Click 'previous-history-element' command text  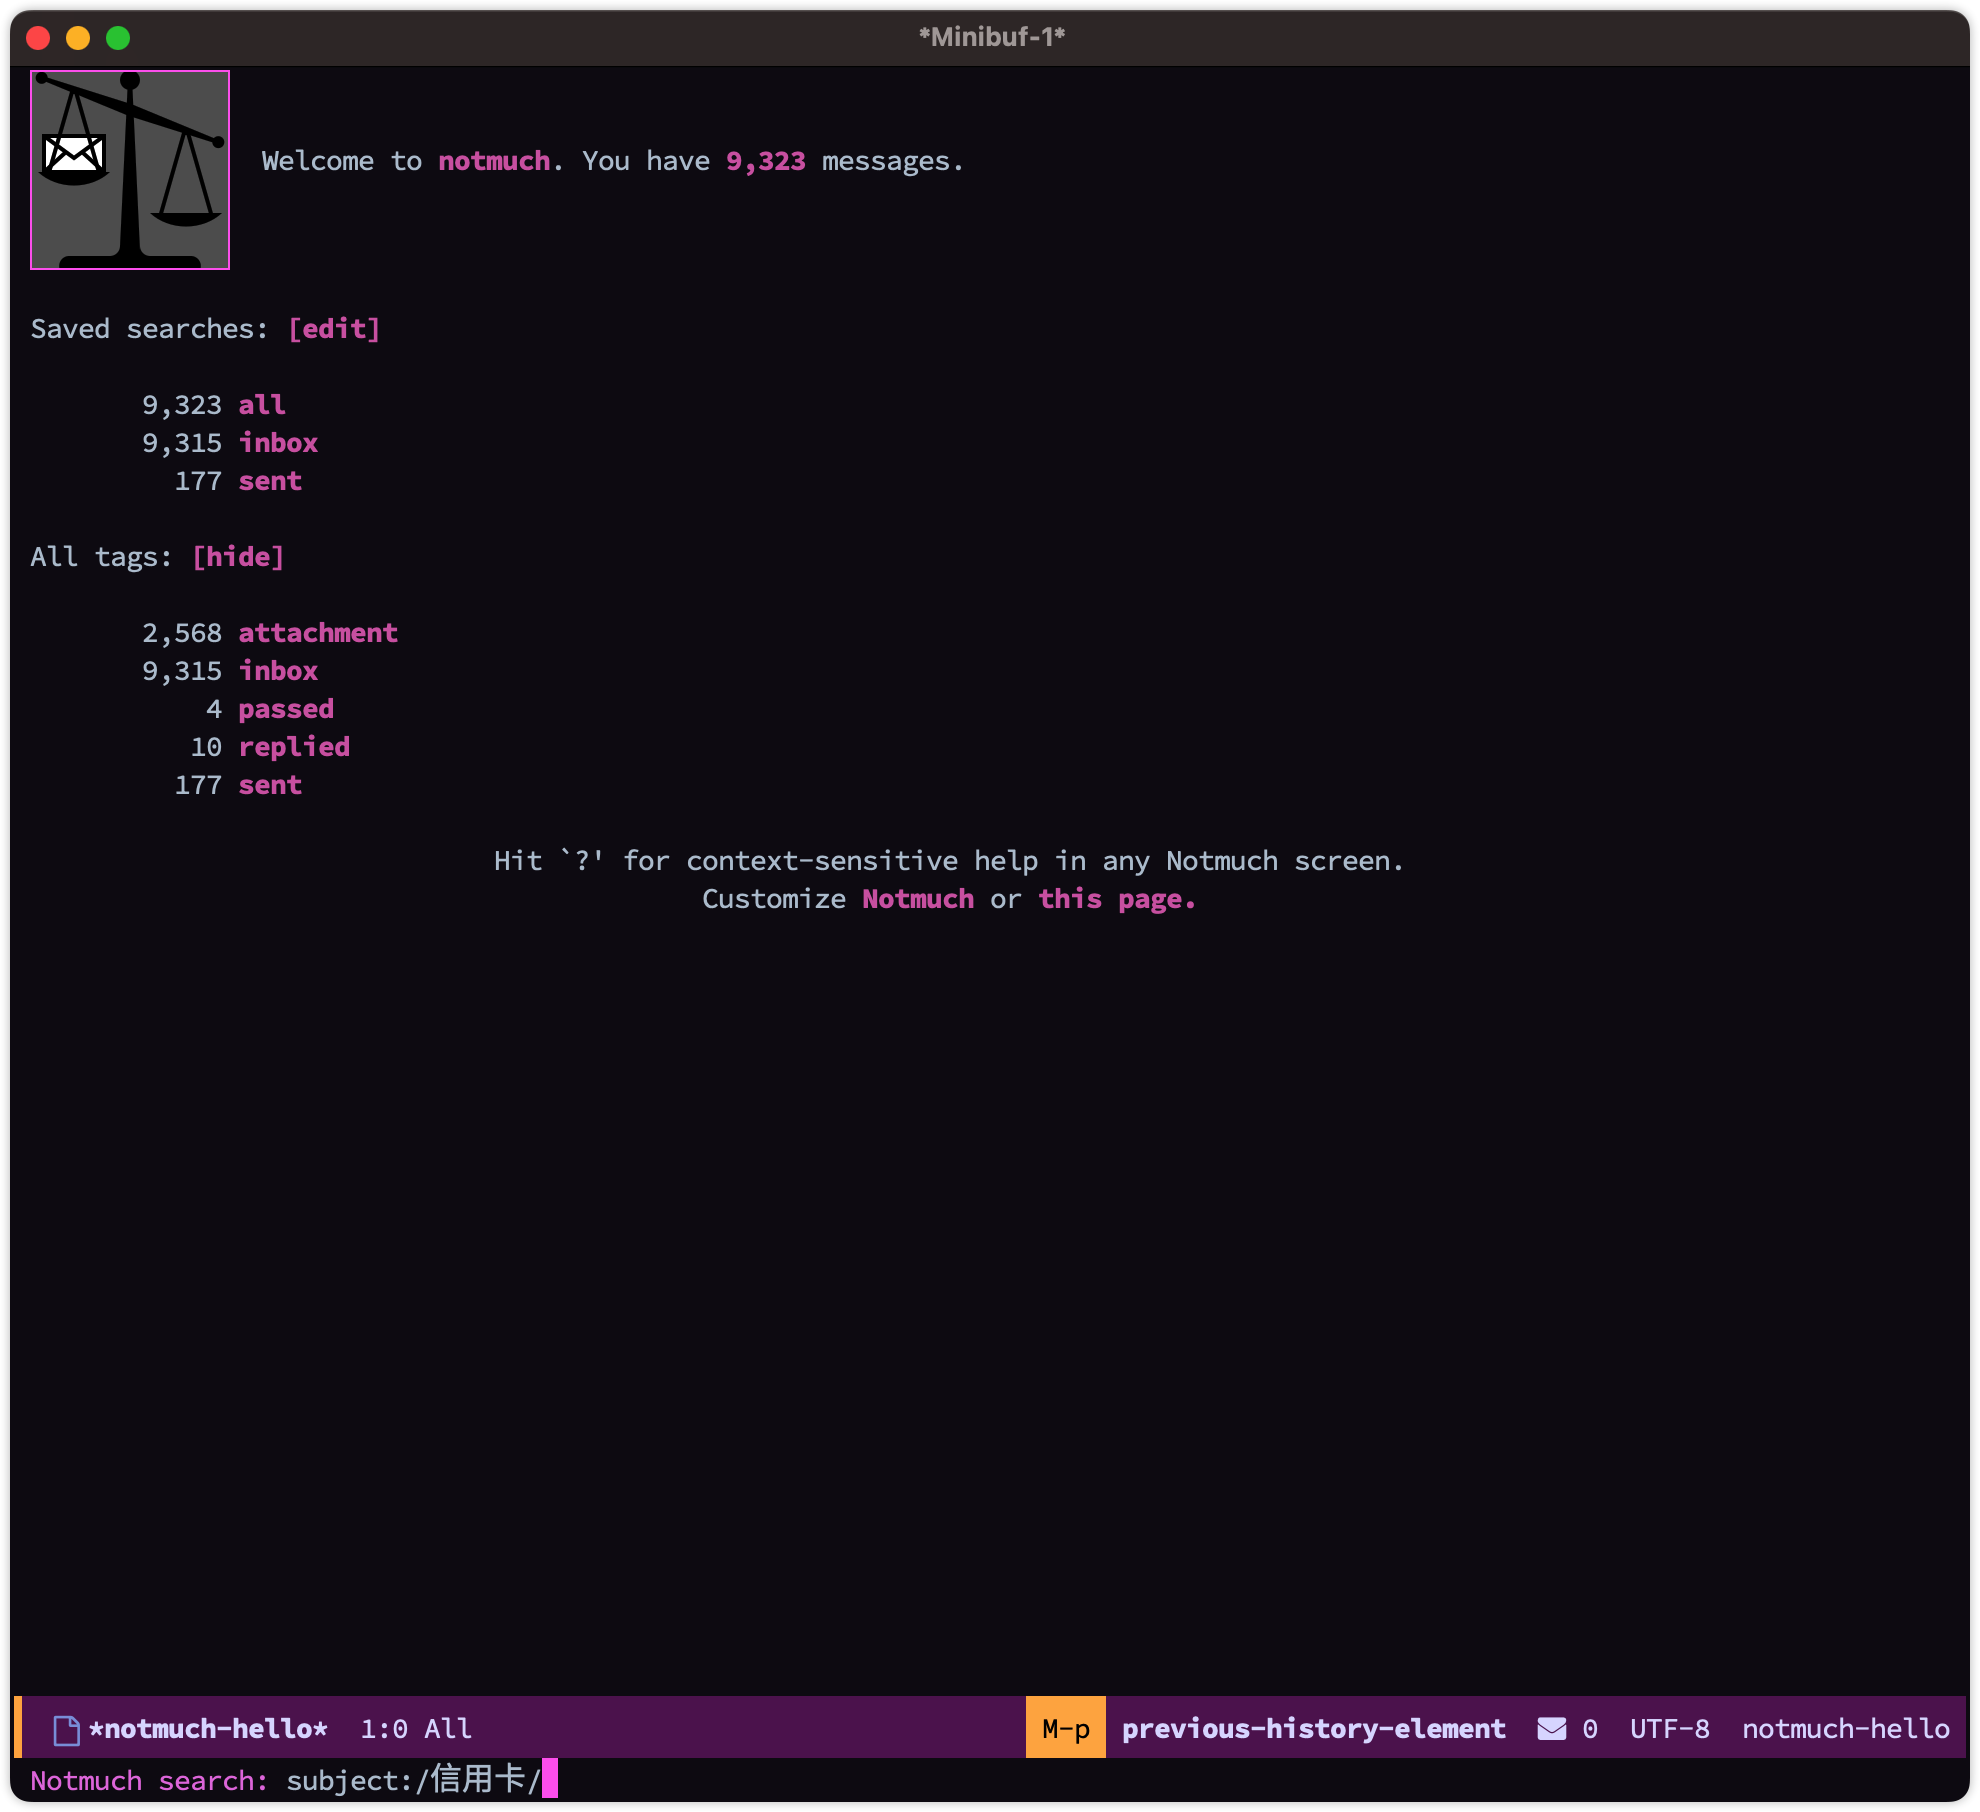click(x=1313, y=1729)
